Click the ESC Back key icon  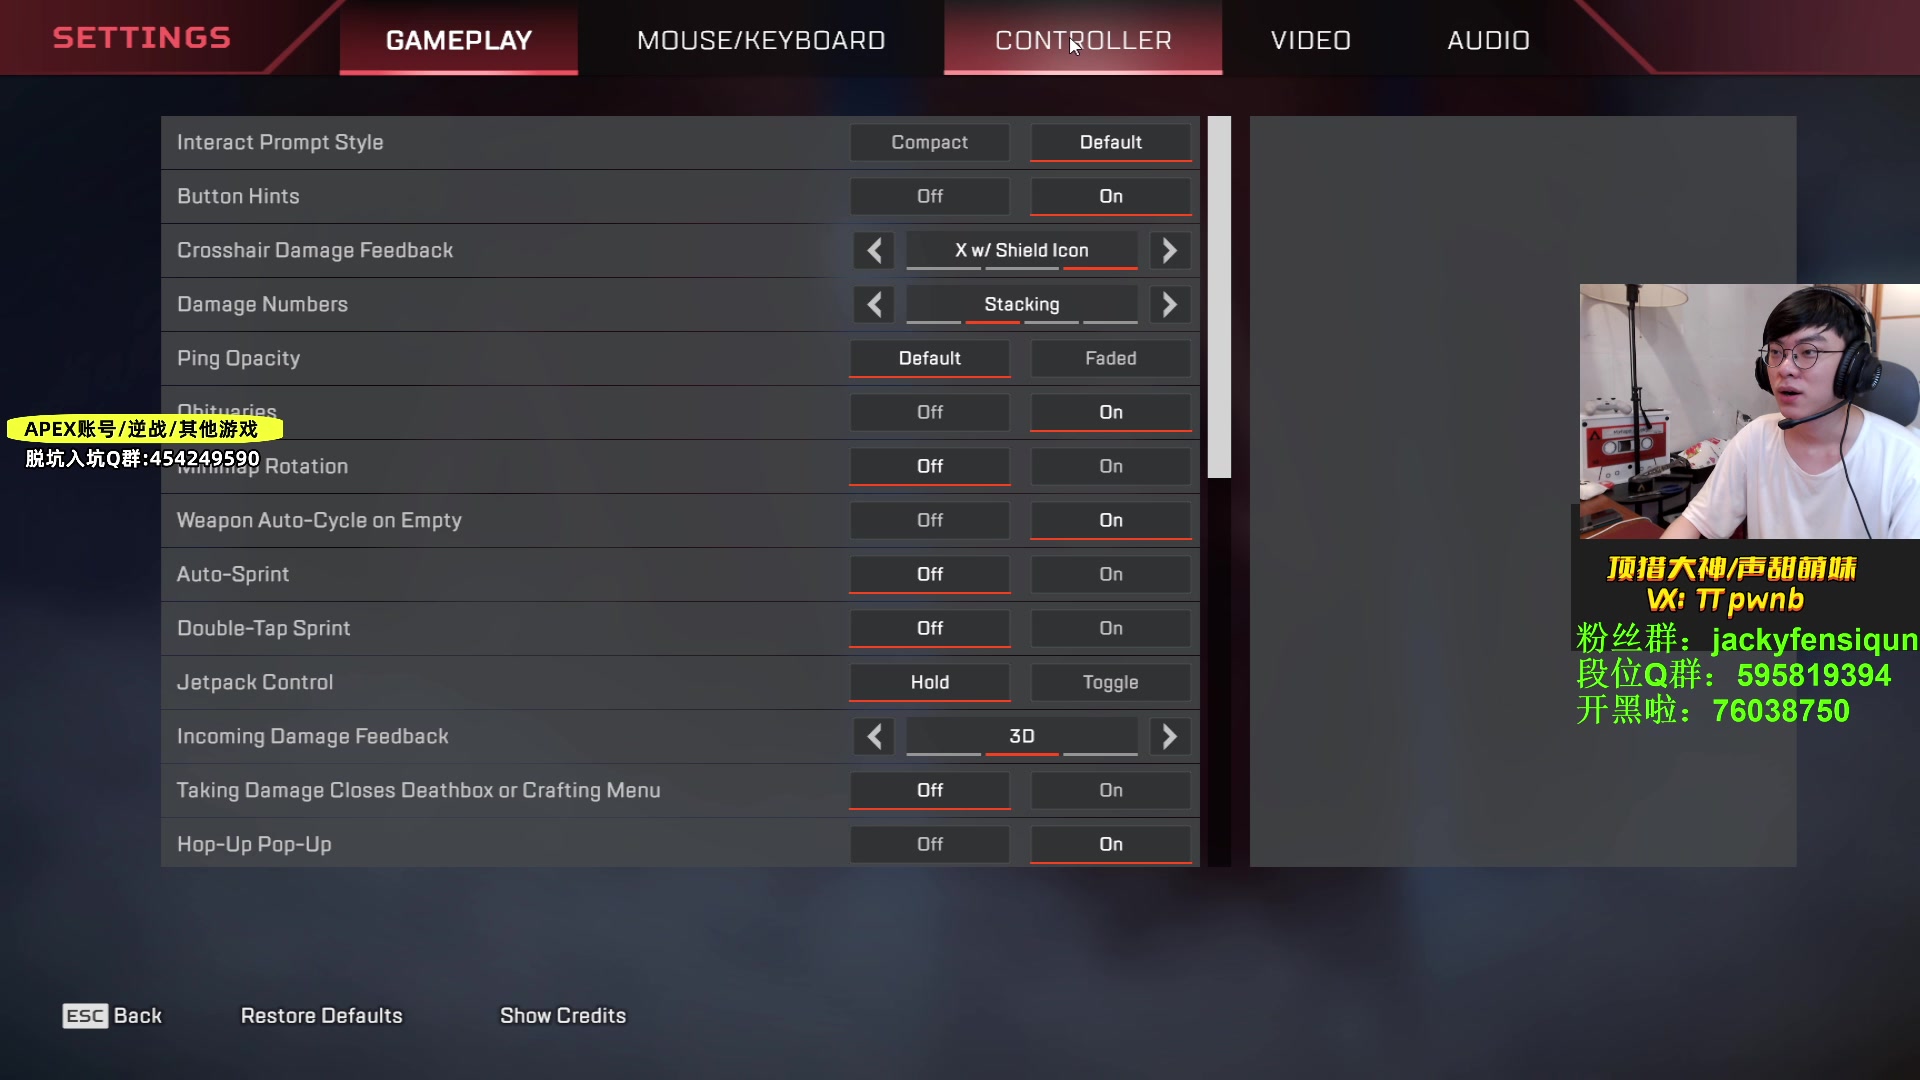(x=85, y=1016)
